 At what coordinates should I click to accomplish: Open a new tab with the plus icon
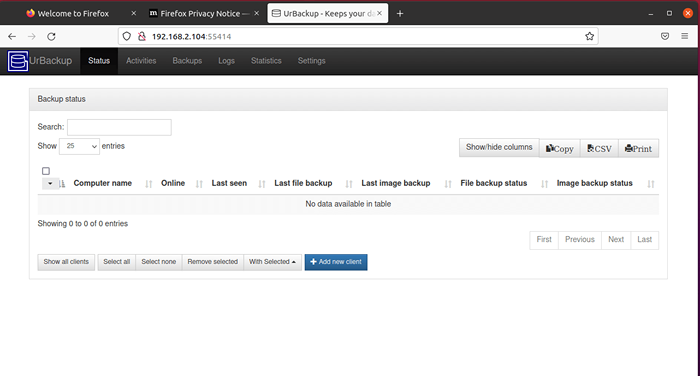tap(400, 13)
